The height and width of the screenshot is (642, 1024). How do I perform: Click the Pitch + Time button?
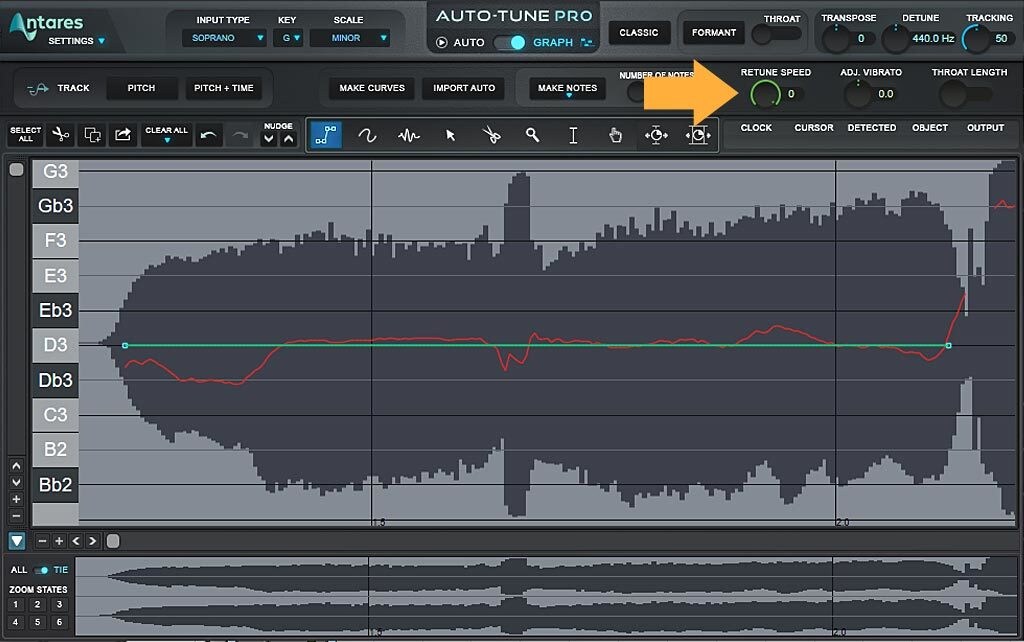[x=223, y=88]
